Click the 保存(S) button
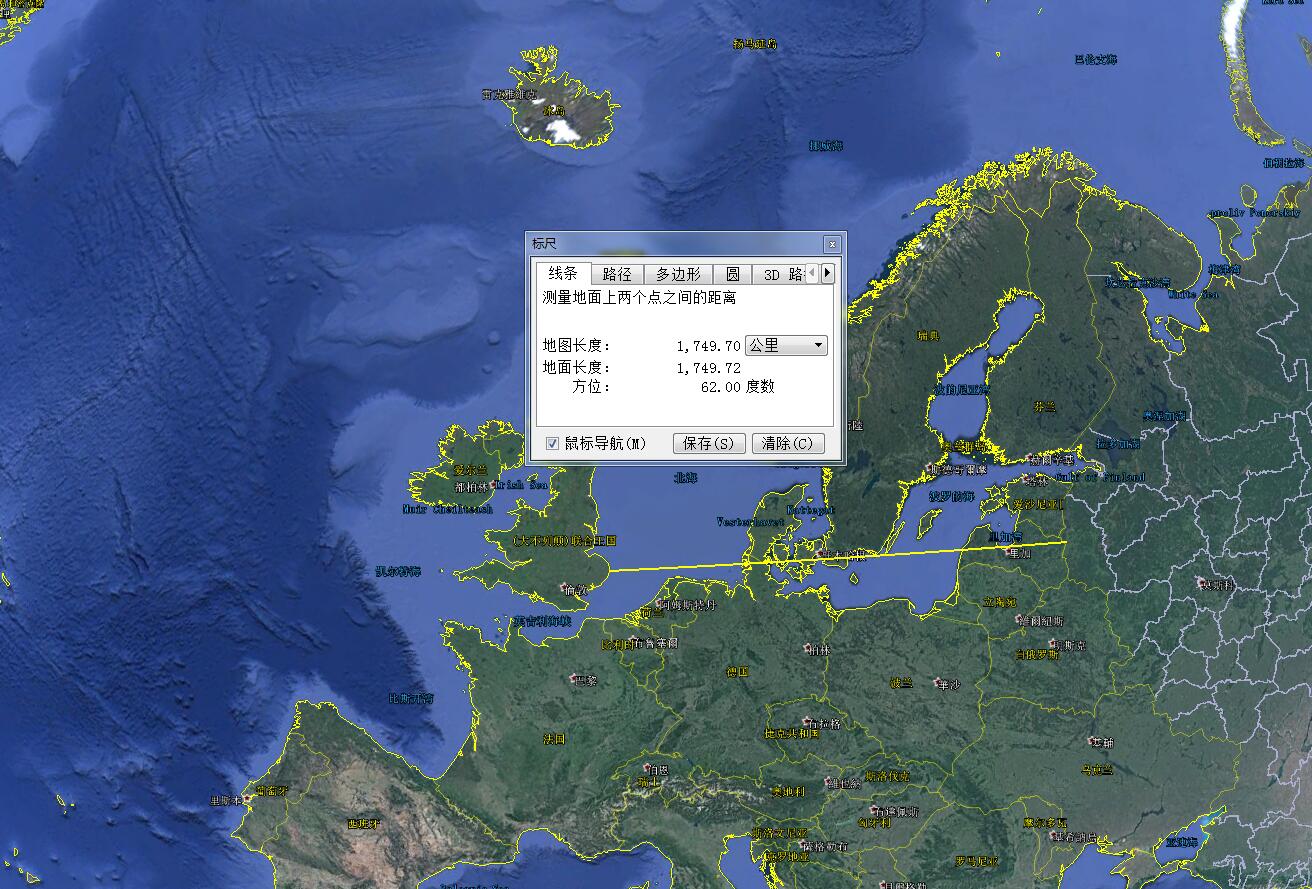 [709, 443]
